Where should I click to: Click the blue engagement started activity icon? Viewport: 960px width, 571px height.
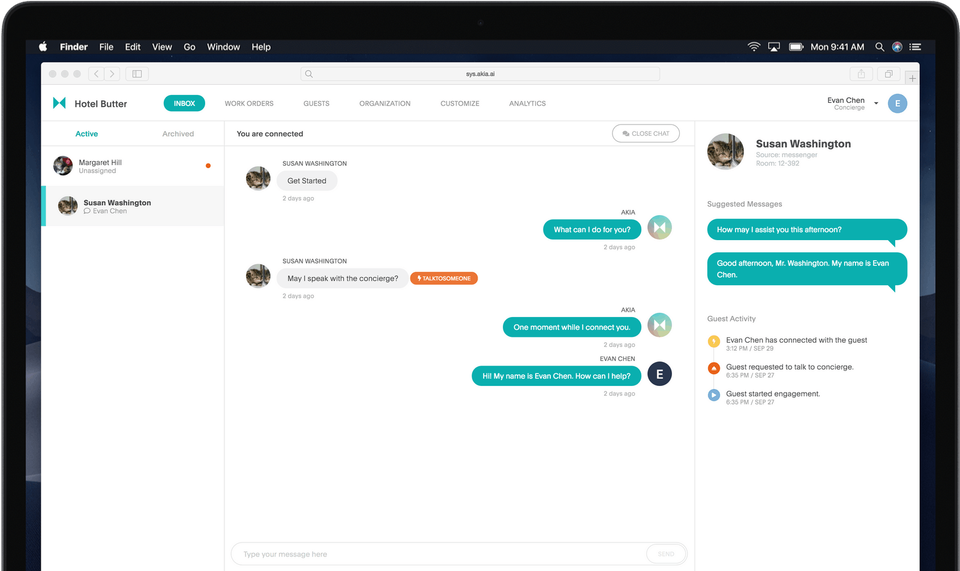point(714,395)
